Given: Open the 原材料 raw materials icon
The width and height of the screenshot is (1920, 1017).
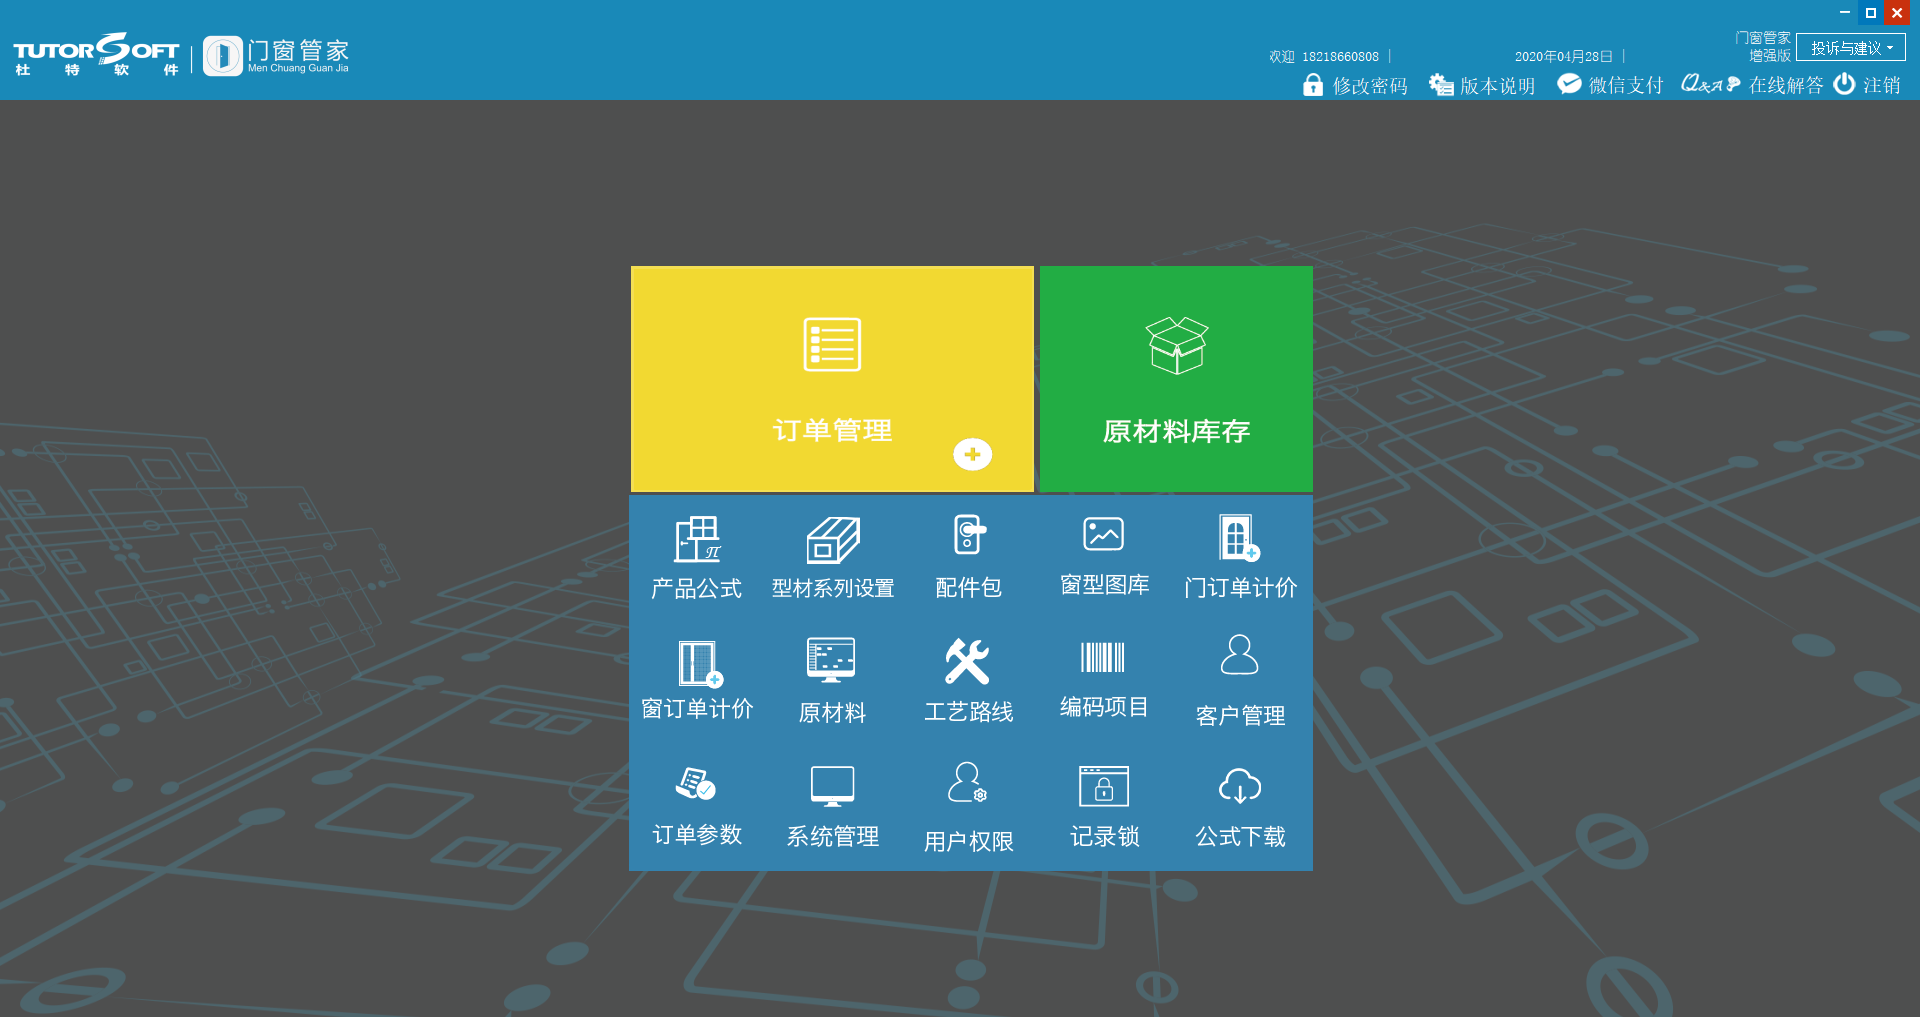Looking at the screenshot, I should coord(832,681).
